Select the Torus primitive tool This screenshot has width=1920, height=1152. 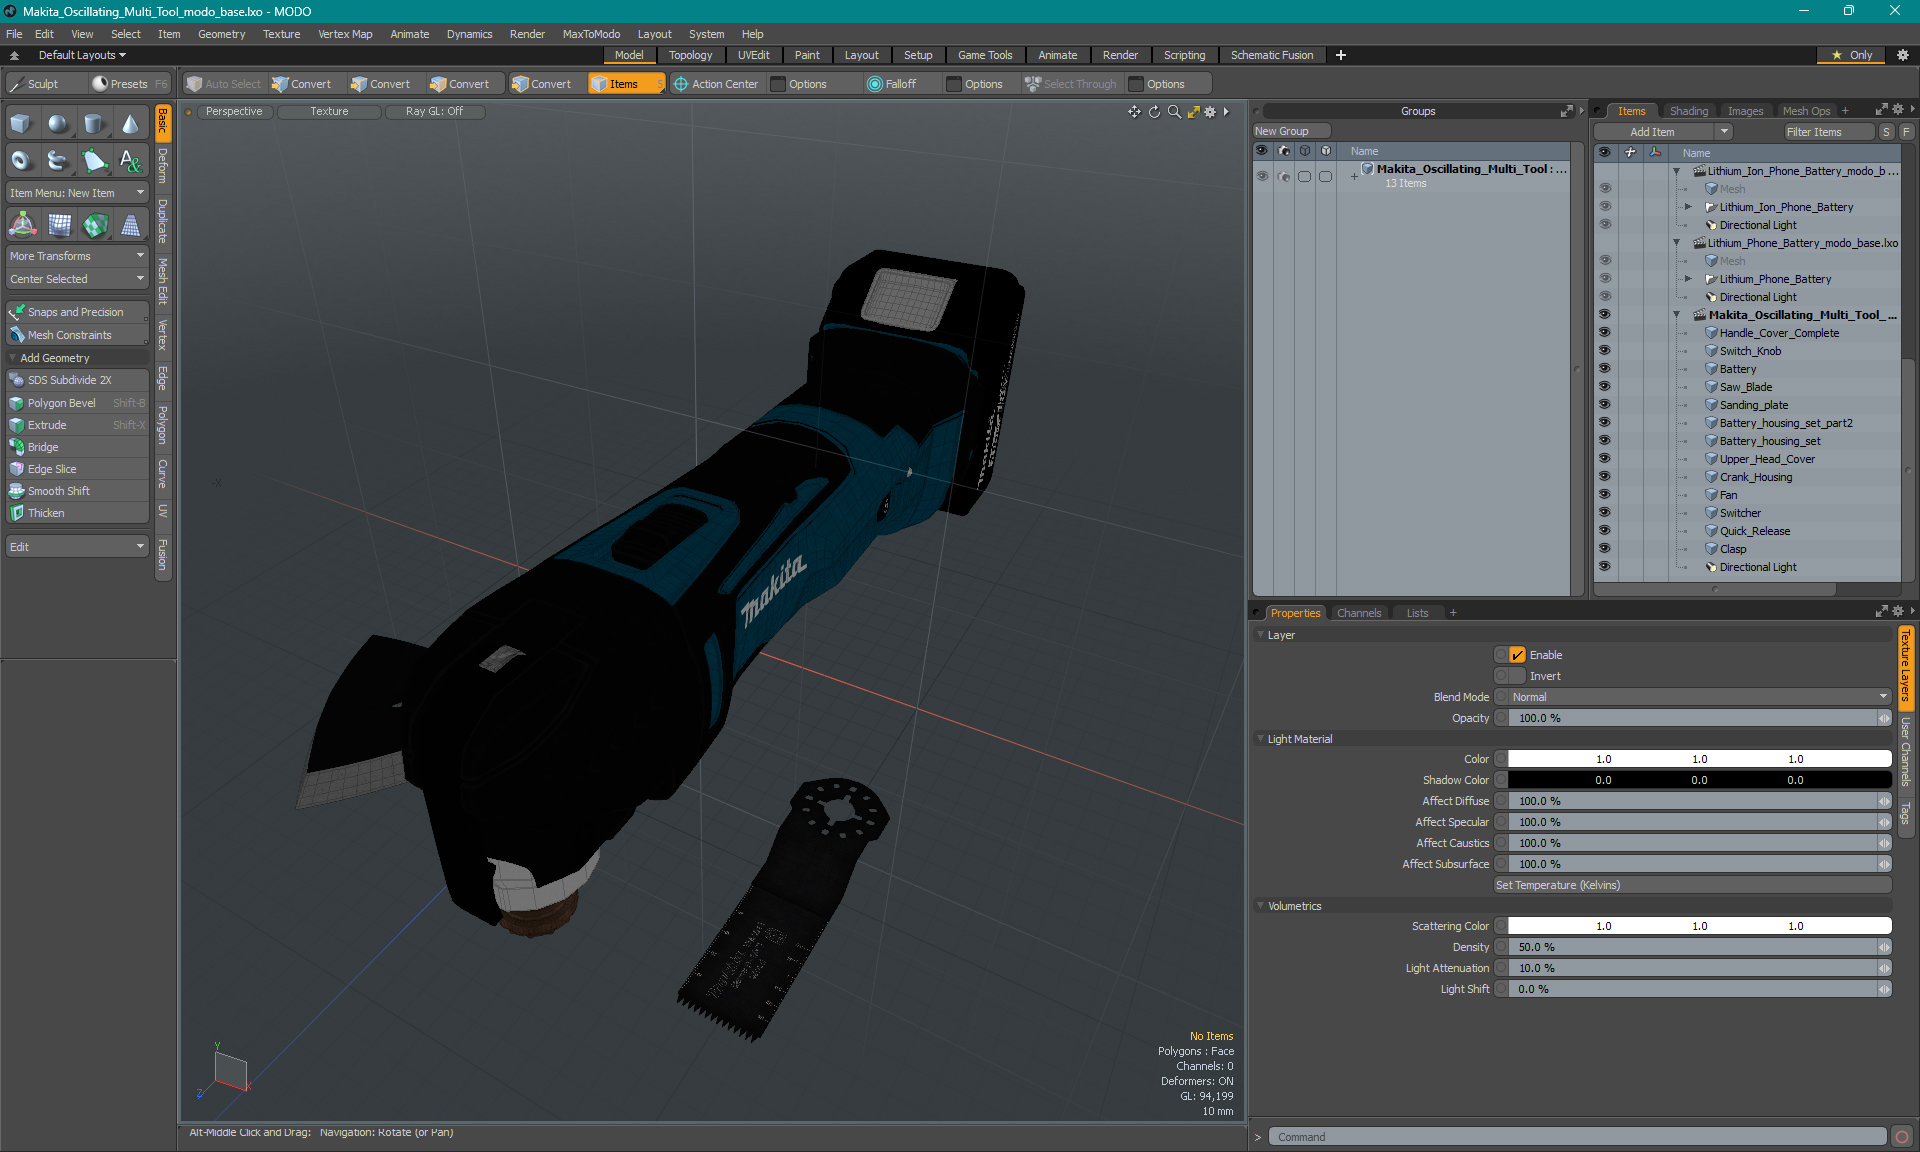21,160
